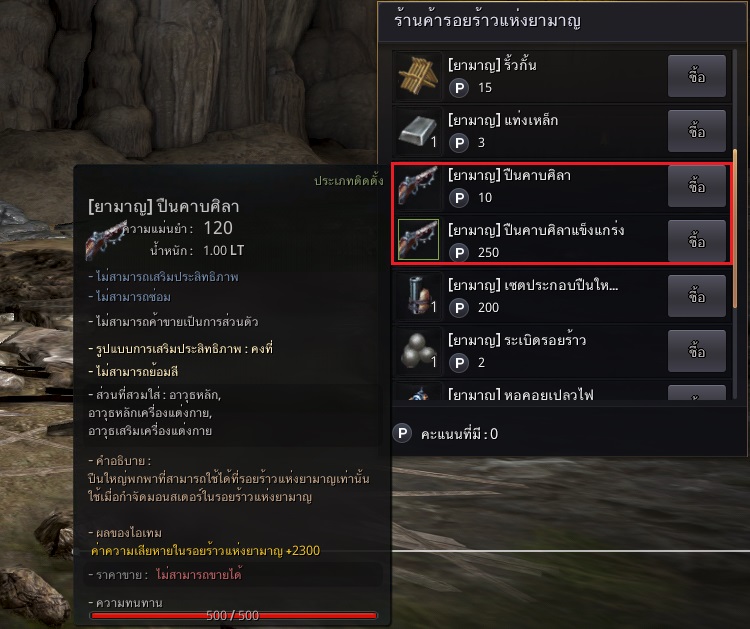Viewport: 750px width, 629px height.
Task: Click the flame tower item icon
Action: point(418,393)
